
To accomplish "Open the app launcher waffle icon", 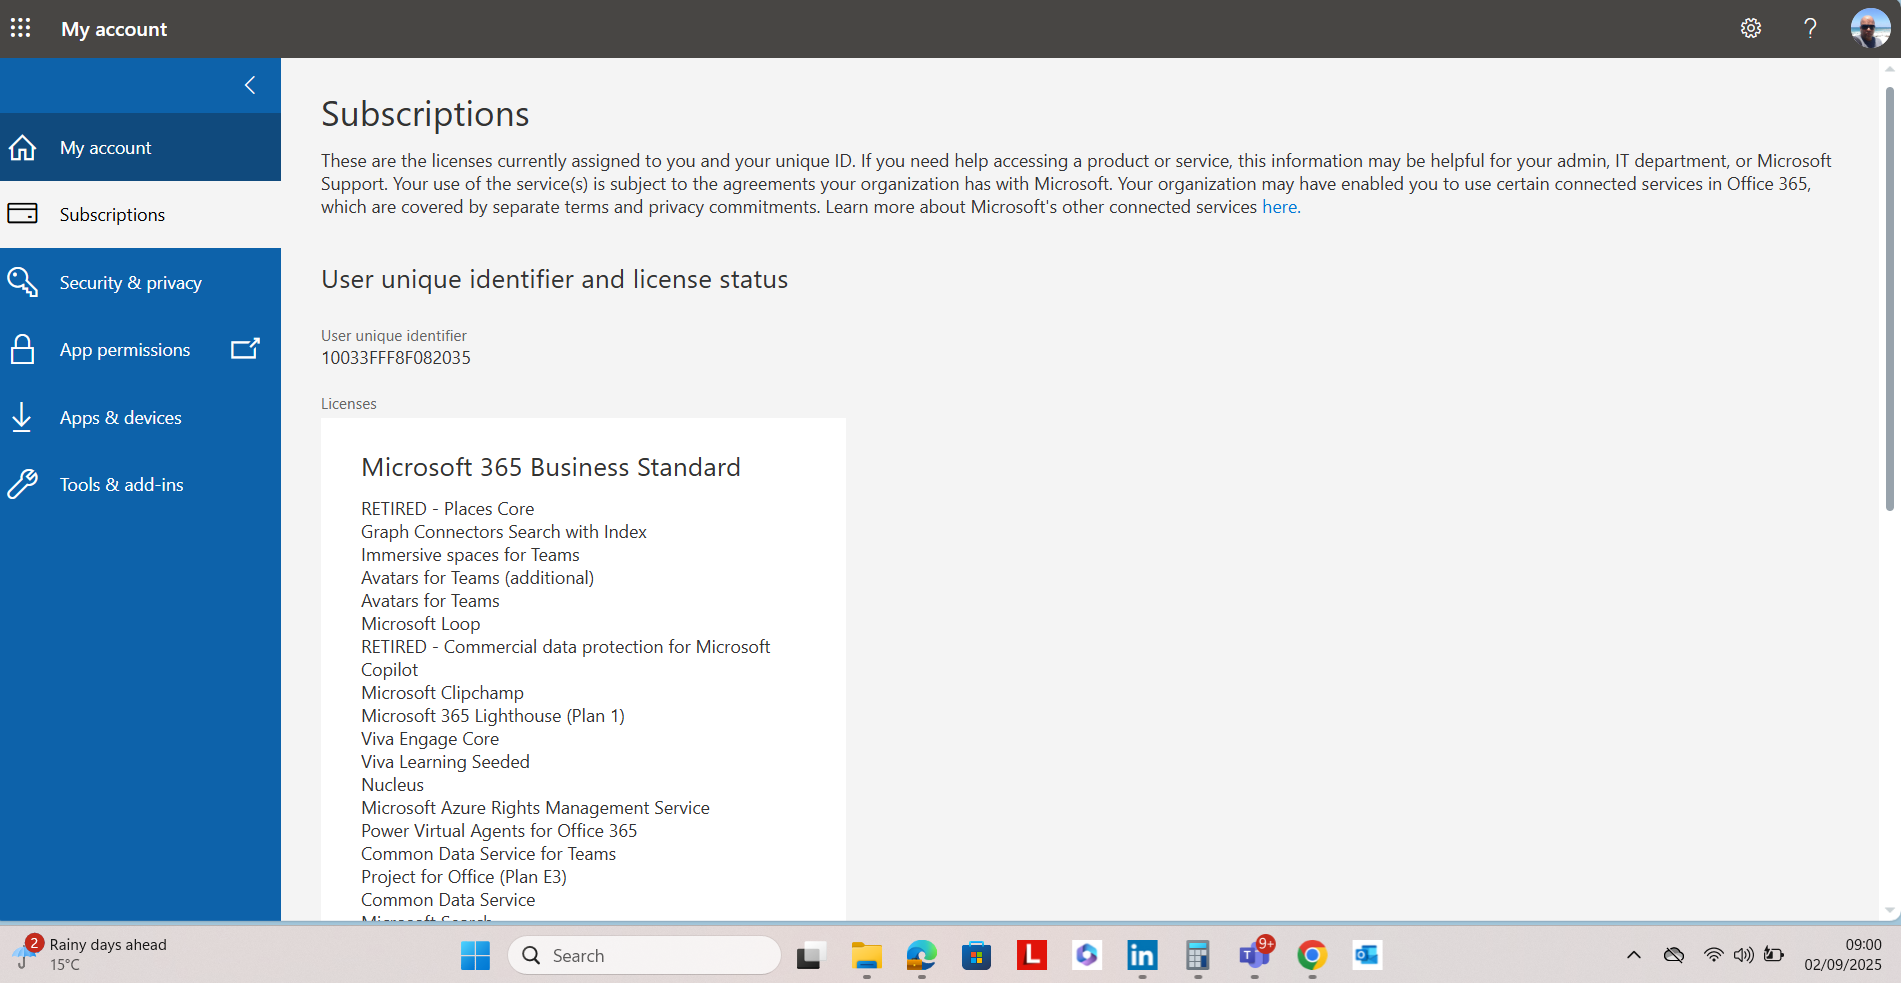I will pyautogui.click(x=20, y=28).
